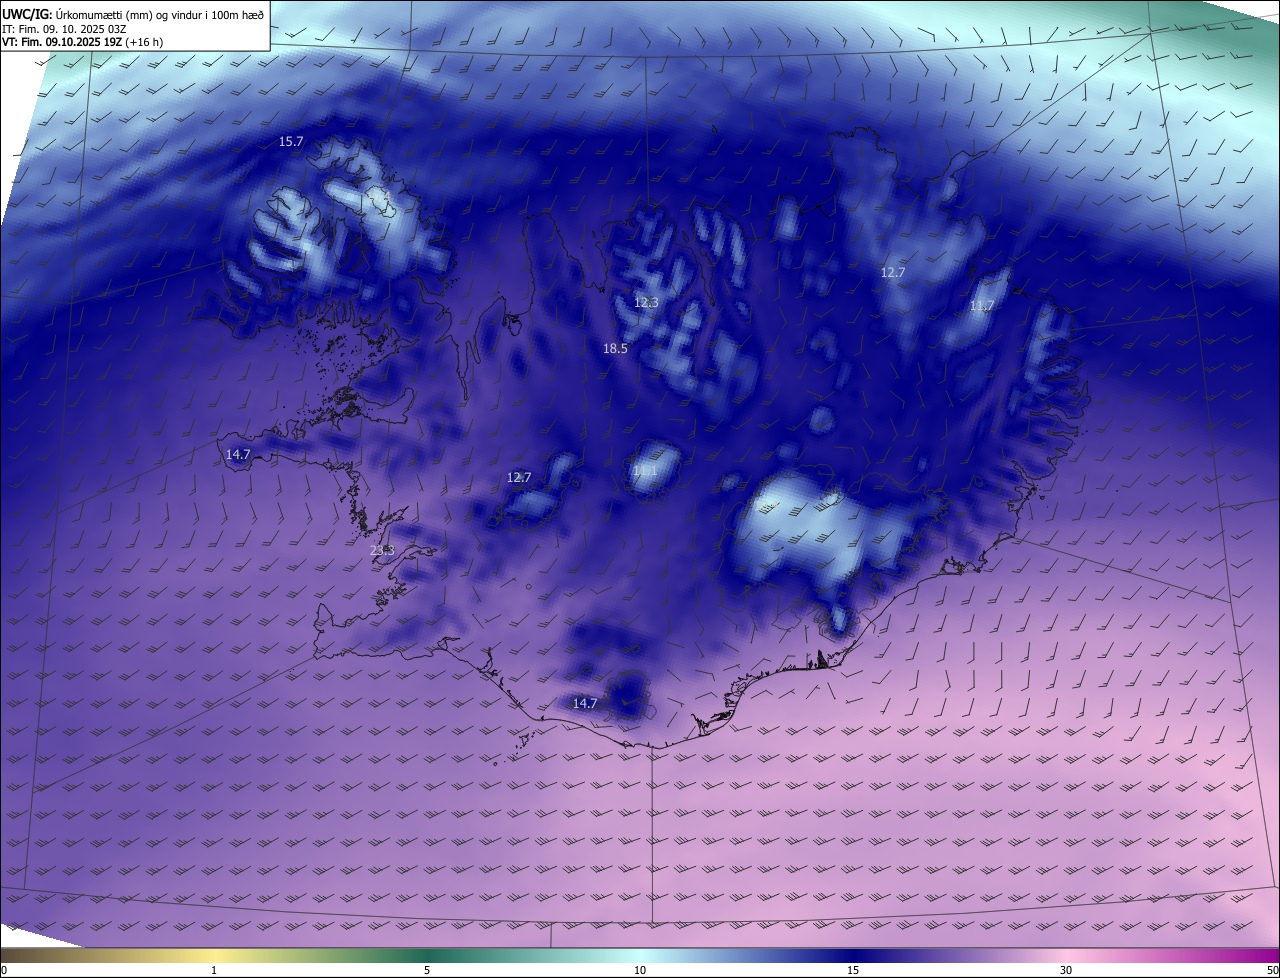Image resolution: width=1280 pixels, height=978 pixels.
Task: Click the 14.7 value near the south coast
Action: click(x=585, y=703)
